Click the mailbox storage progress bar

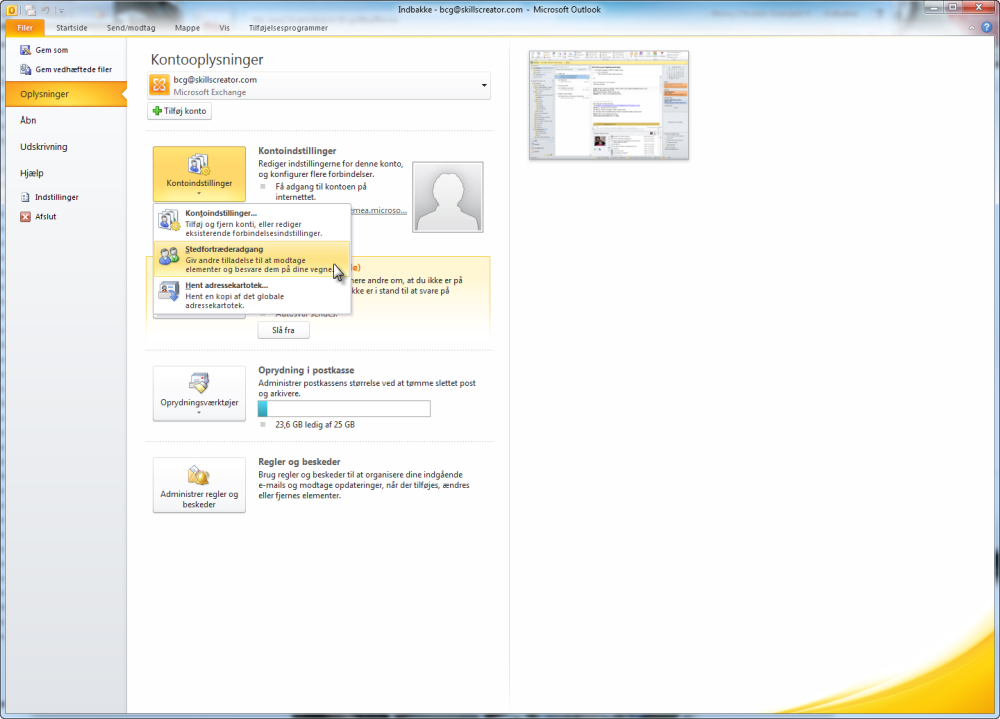click(344, 408)
